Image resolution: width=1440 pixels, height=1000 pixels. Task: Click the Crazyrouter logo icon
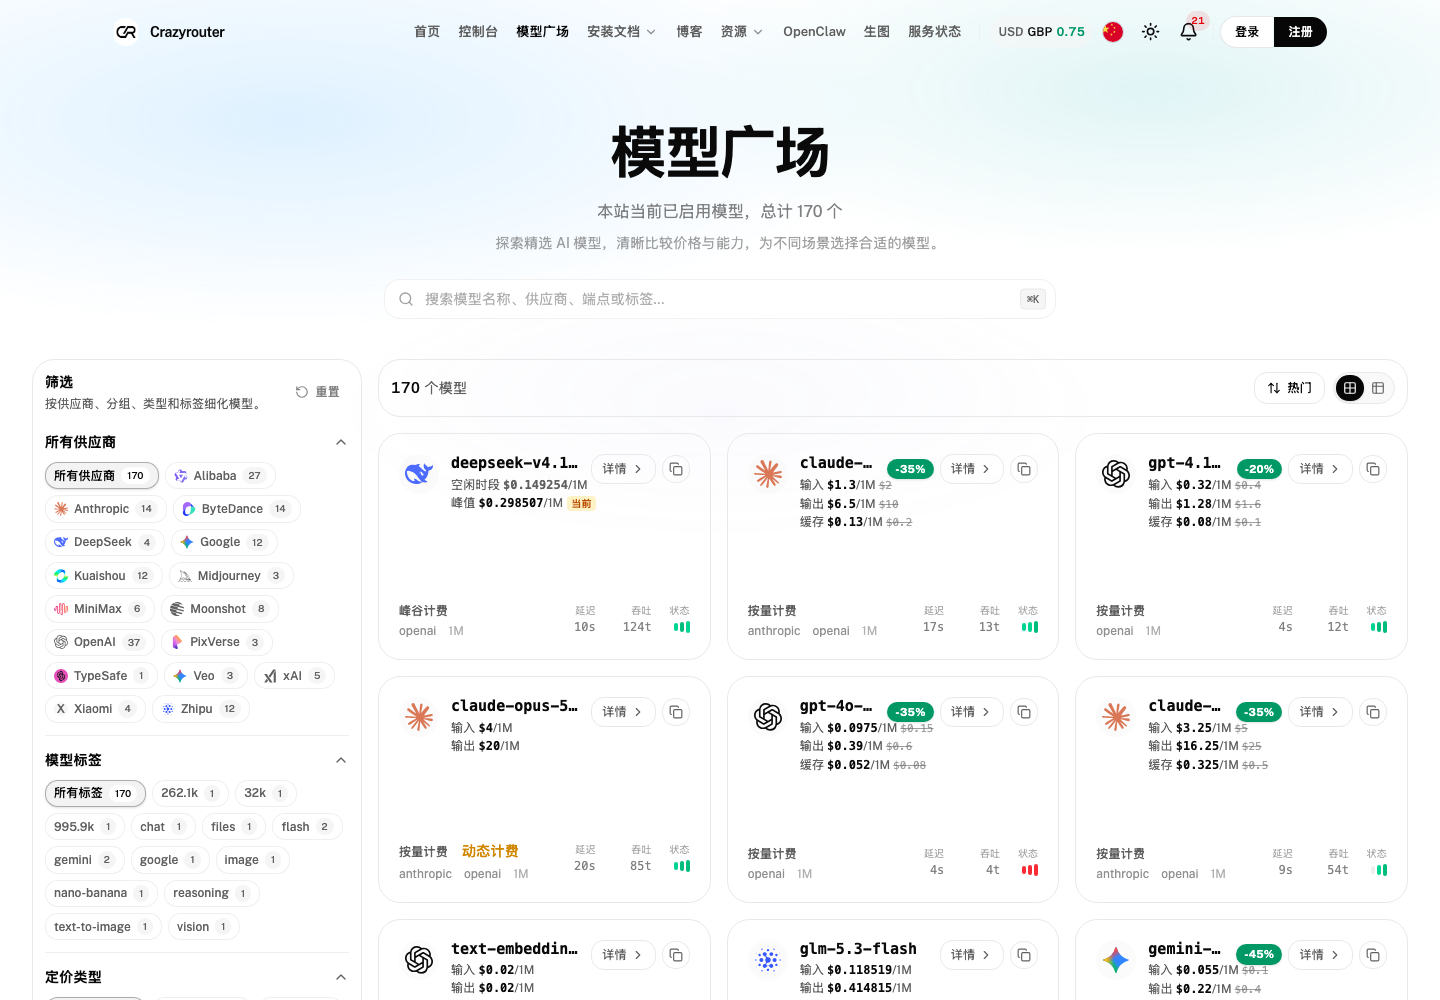[x=126, y=32]
